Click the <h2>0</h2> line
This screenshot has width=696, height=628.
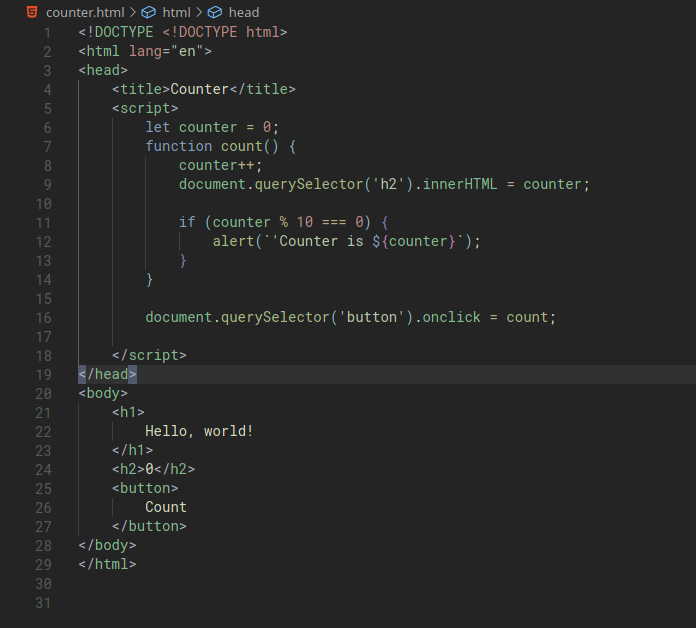153,470
